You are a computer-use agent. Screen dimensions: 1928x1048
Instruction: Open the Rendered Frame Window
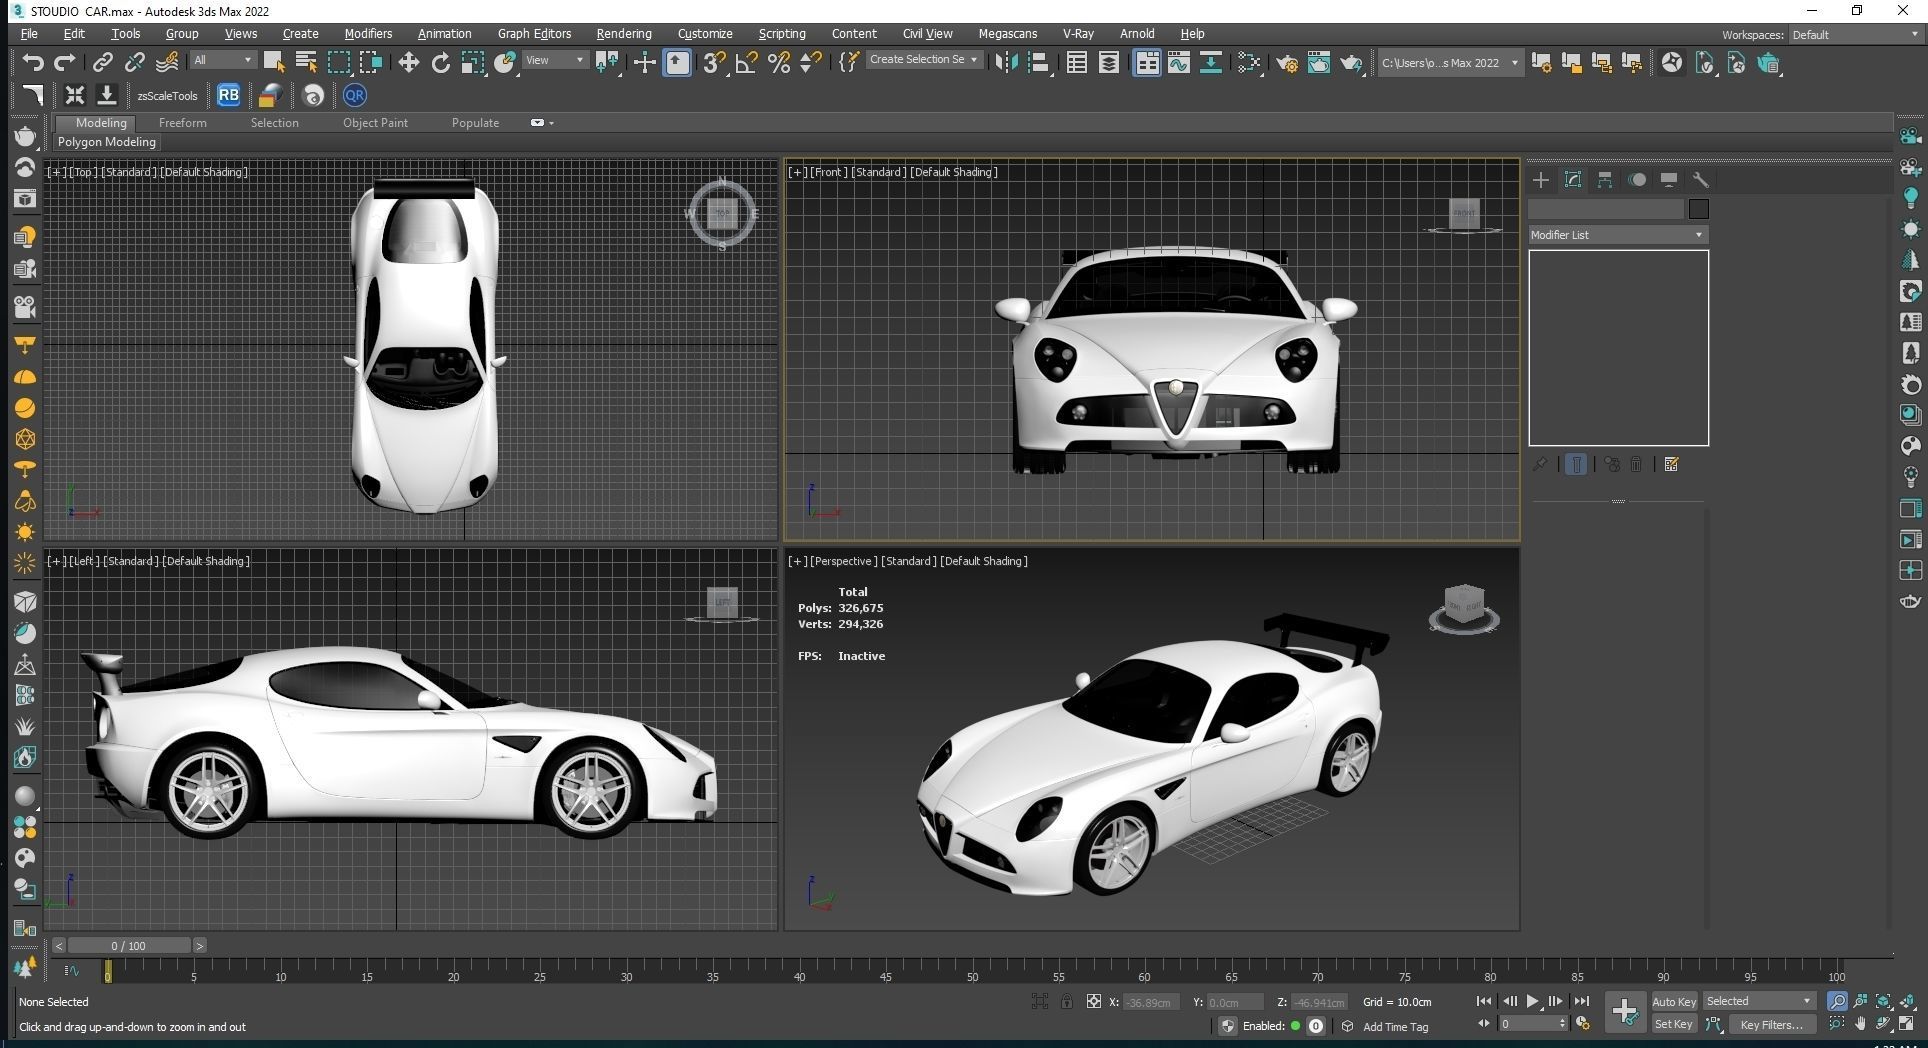point(1319,63)
